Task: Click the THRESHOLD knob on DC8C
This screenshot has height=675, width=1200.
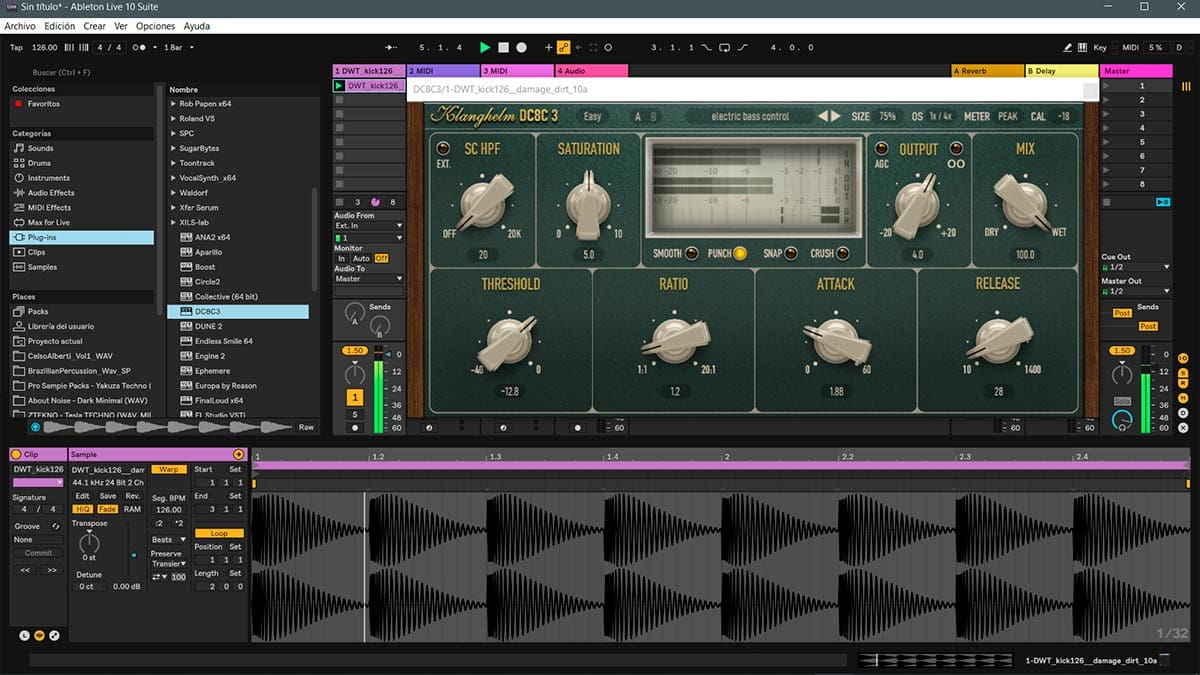Action: click(x=510, y=340)
